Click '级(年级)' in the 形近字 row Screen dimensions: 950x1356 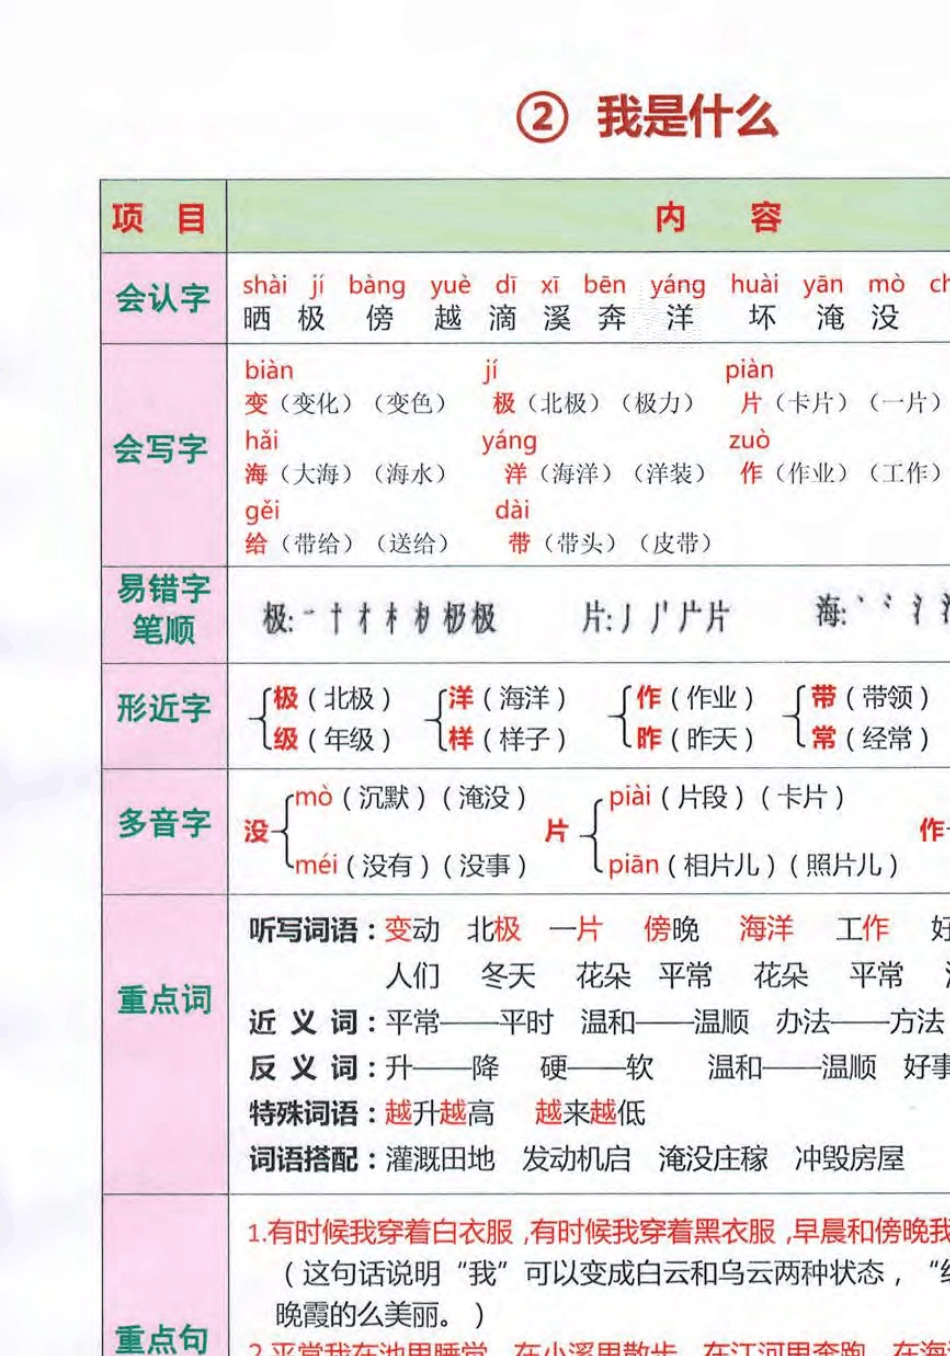click(x=332, y=739)
